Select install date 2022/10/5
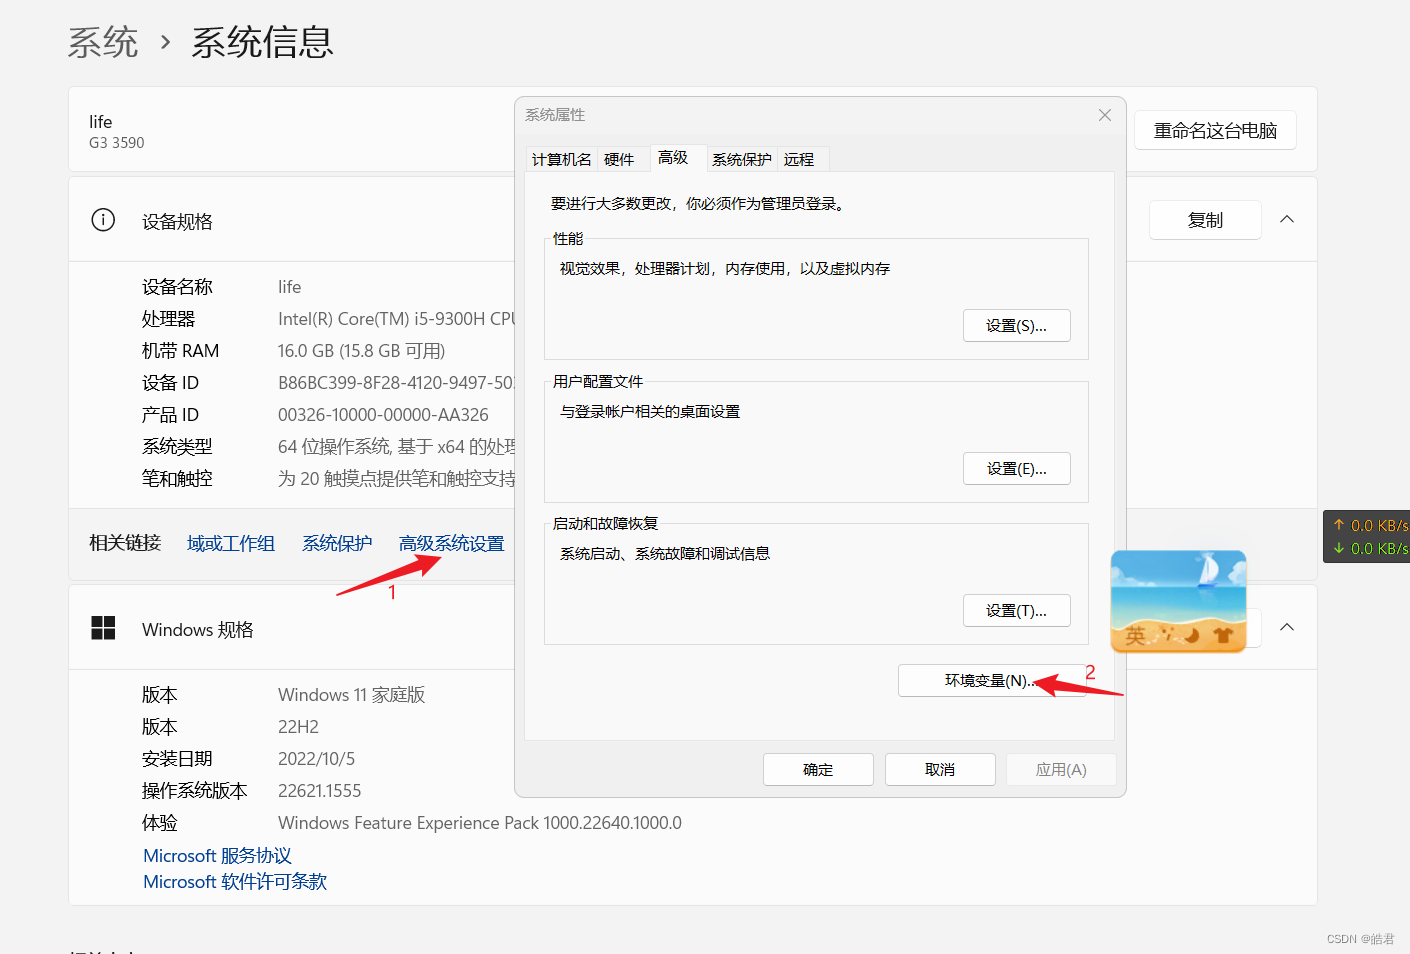1410x954 pixels. click(x=316, y=759)
